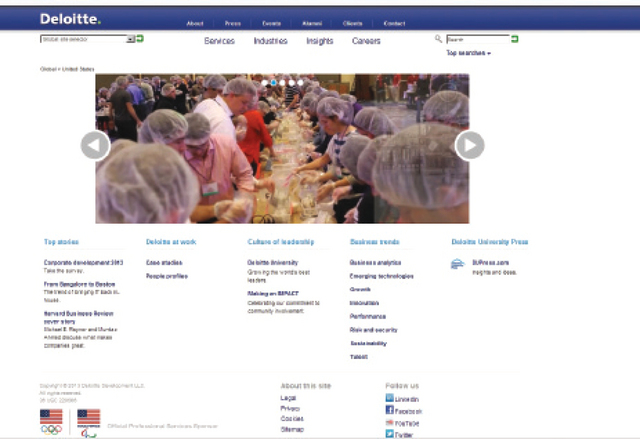Open the Facebook social icon
The width and height of the screenshot is (640, 439).
(x=390, y=410)
